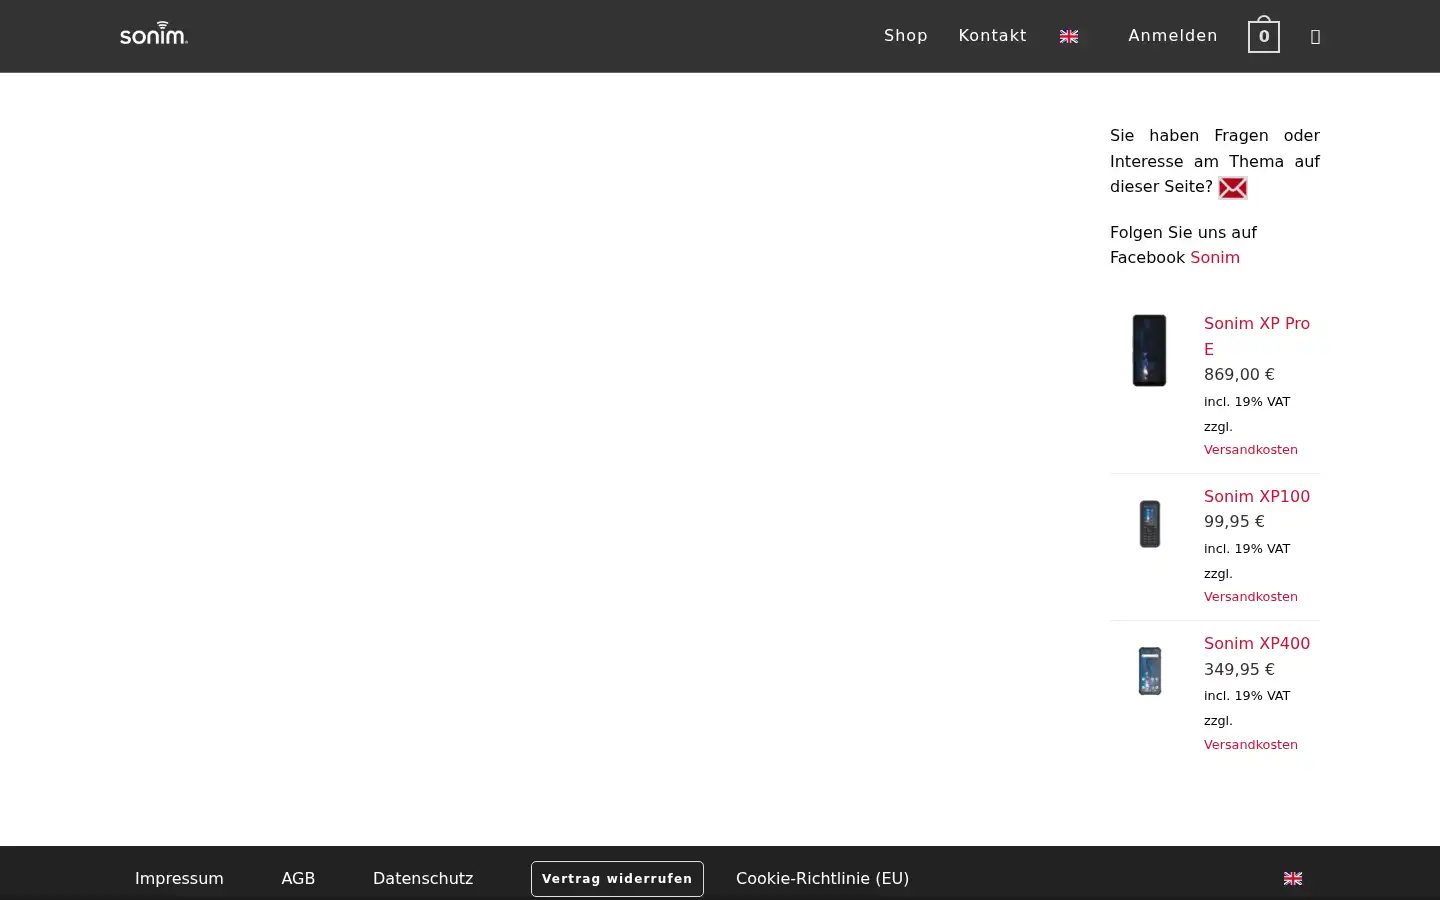
Task: Open Cookie-Richtlinie (EU) footer link
Action: coord(822,879)
